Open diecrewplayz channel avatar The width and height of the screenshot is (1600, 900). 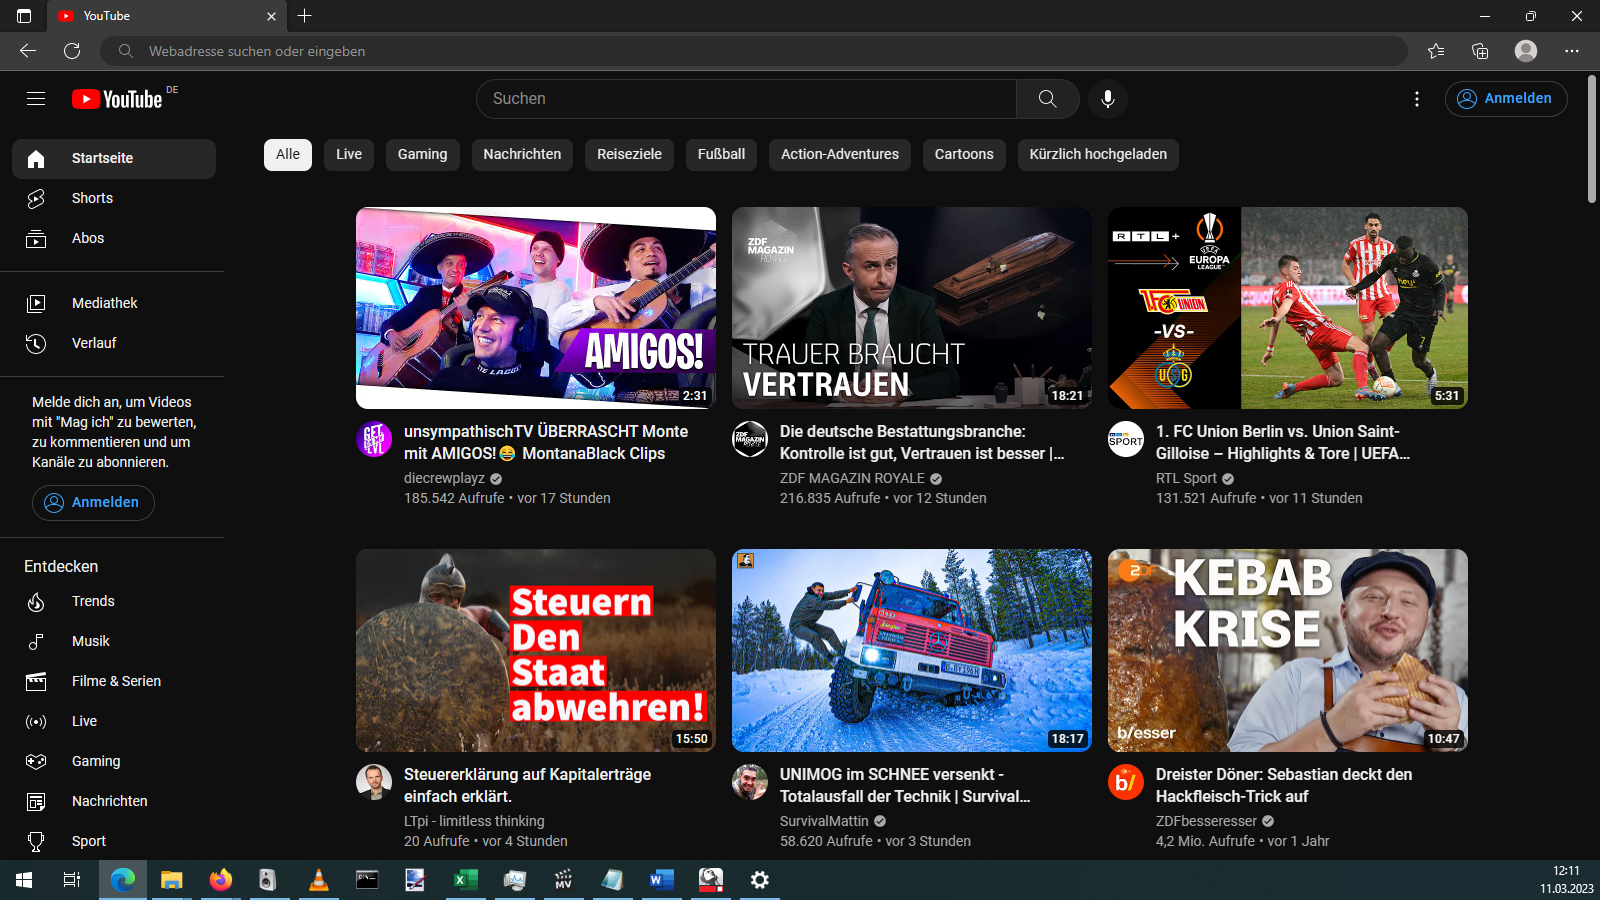pos(374,439)
